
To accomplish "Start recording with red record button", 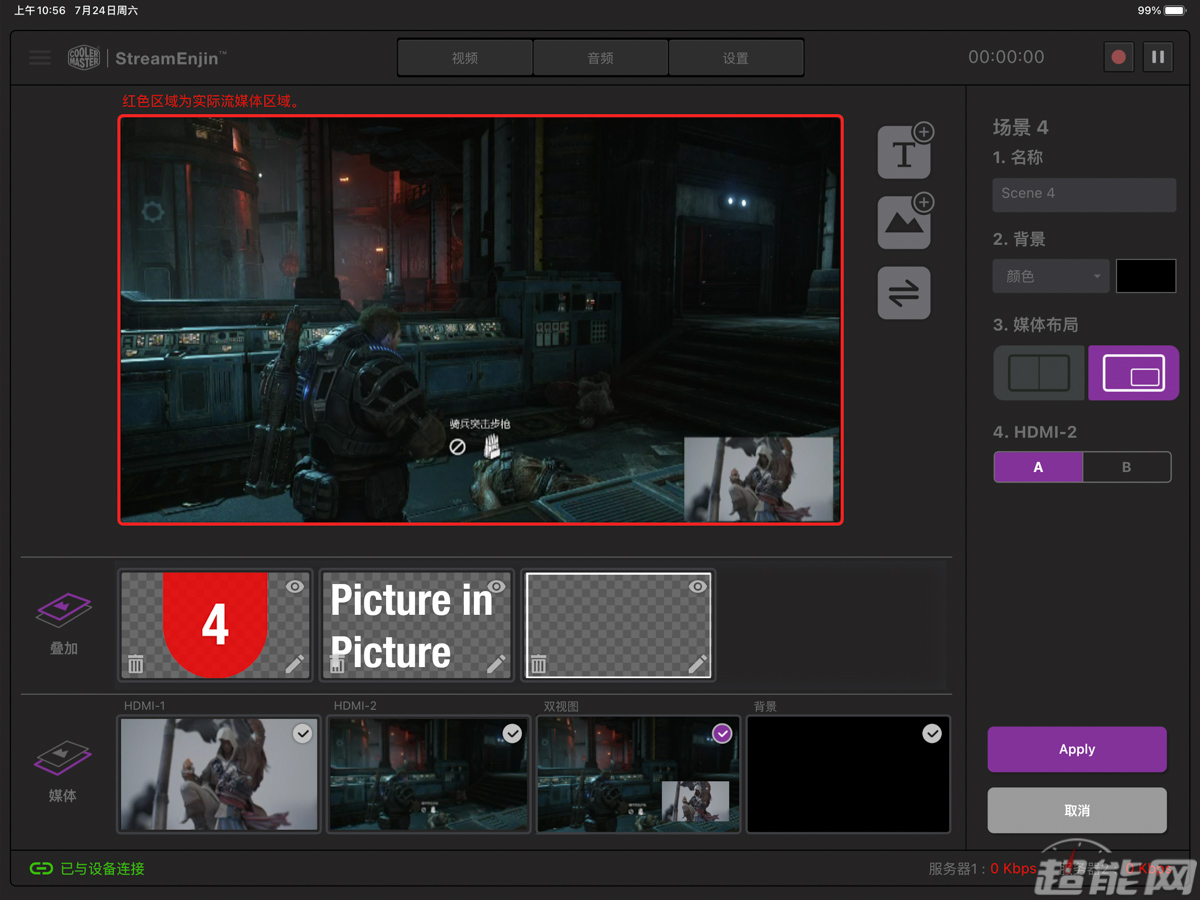I will 1119,57.
